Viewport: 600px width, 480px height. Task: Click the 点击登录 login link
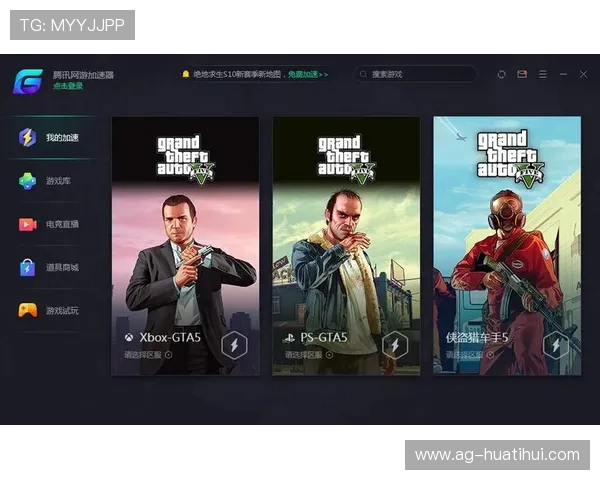[x=68, y=86]
